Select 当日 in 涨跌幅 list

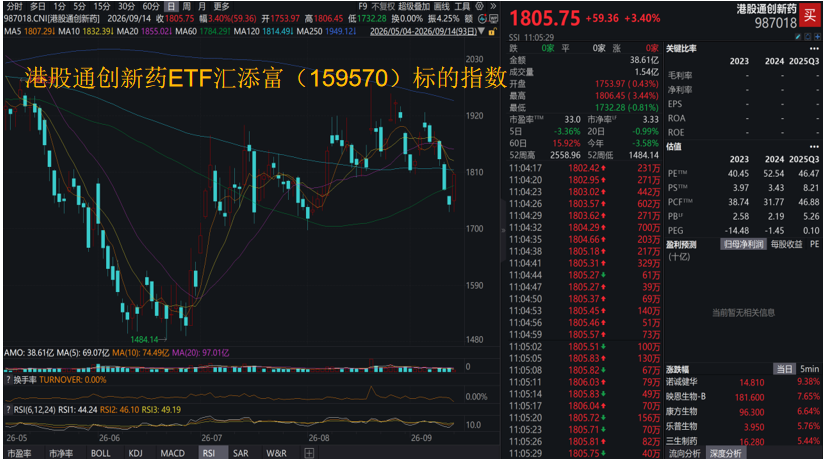click(x=784, y=369)
